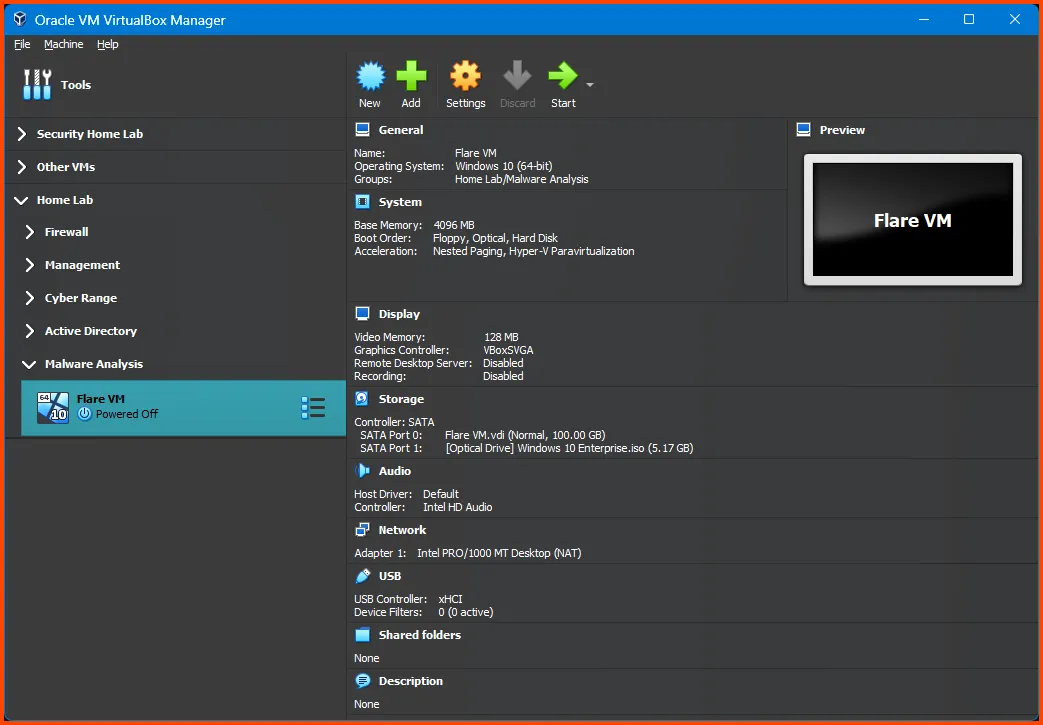This screenshot has width=1043, height=725.
Task: Open the Machine menu
Action: [64, 44]
